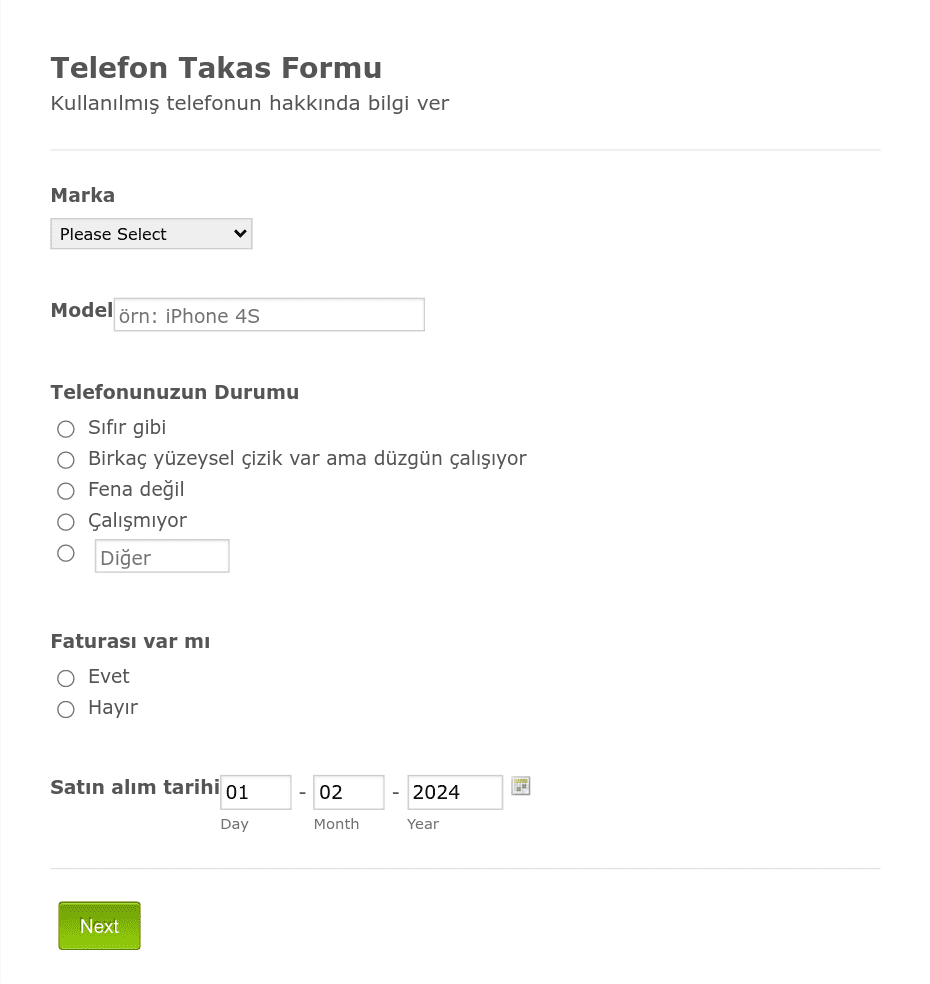Click the Day field of purchase date
The height and width of the screenshot is (984, 930).
click(255, 792)
